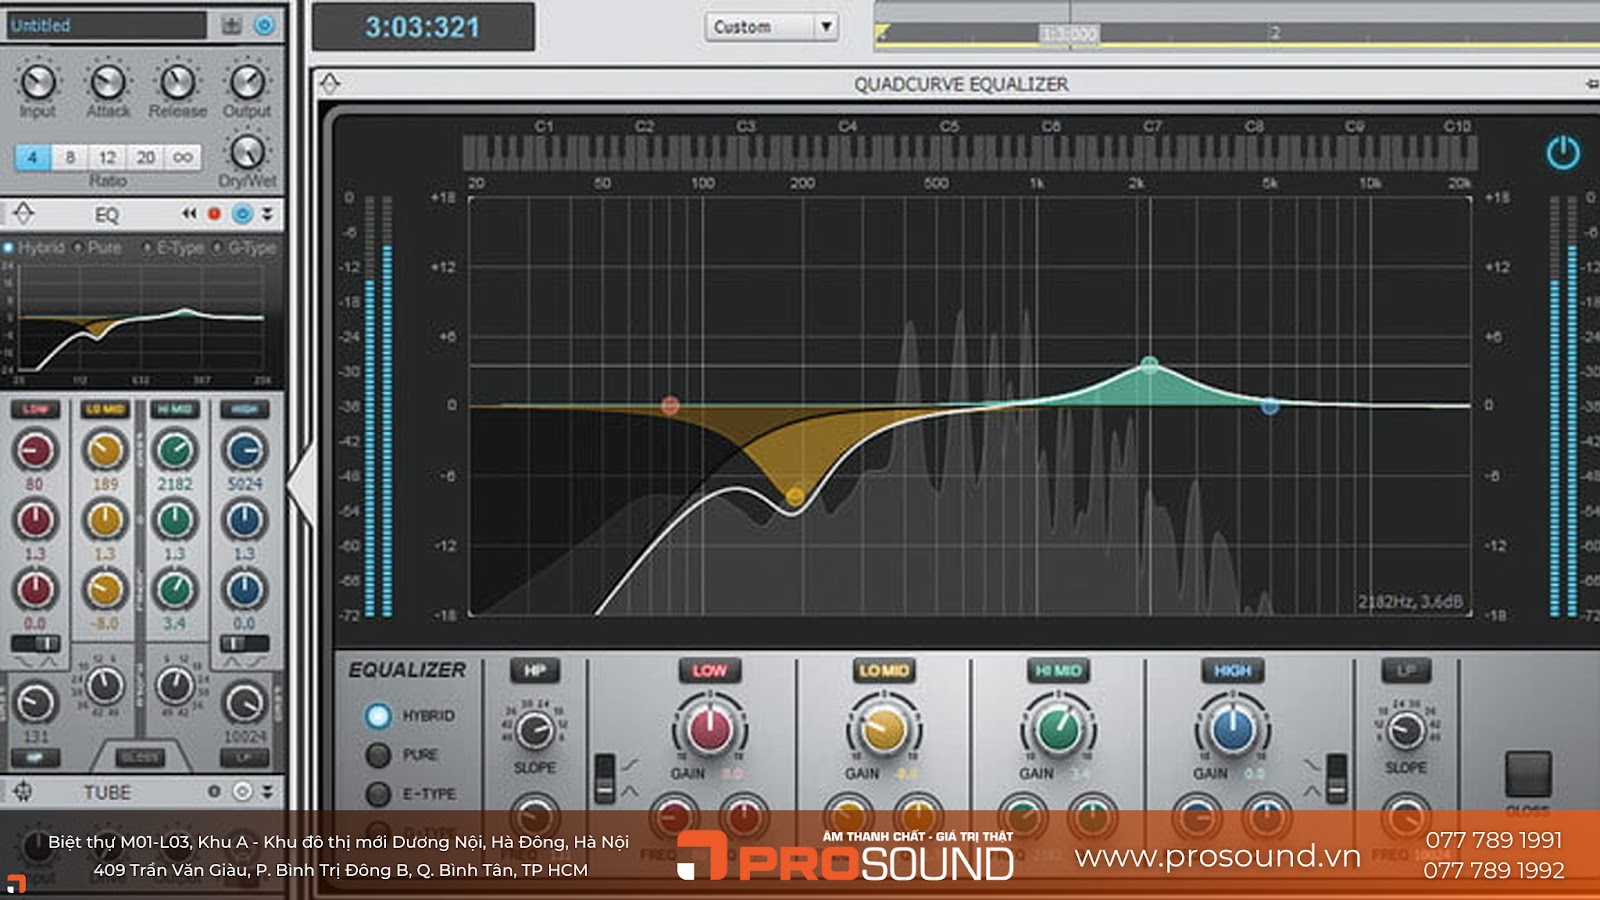Click the LO MID band button in large EQ
Viewport: 1600px width, 900px height.
883,670
